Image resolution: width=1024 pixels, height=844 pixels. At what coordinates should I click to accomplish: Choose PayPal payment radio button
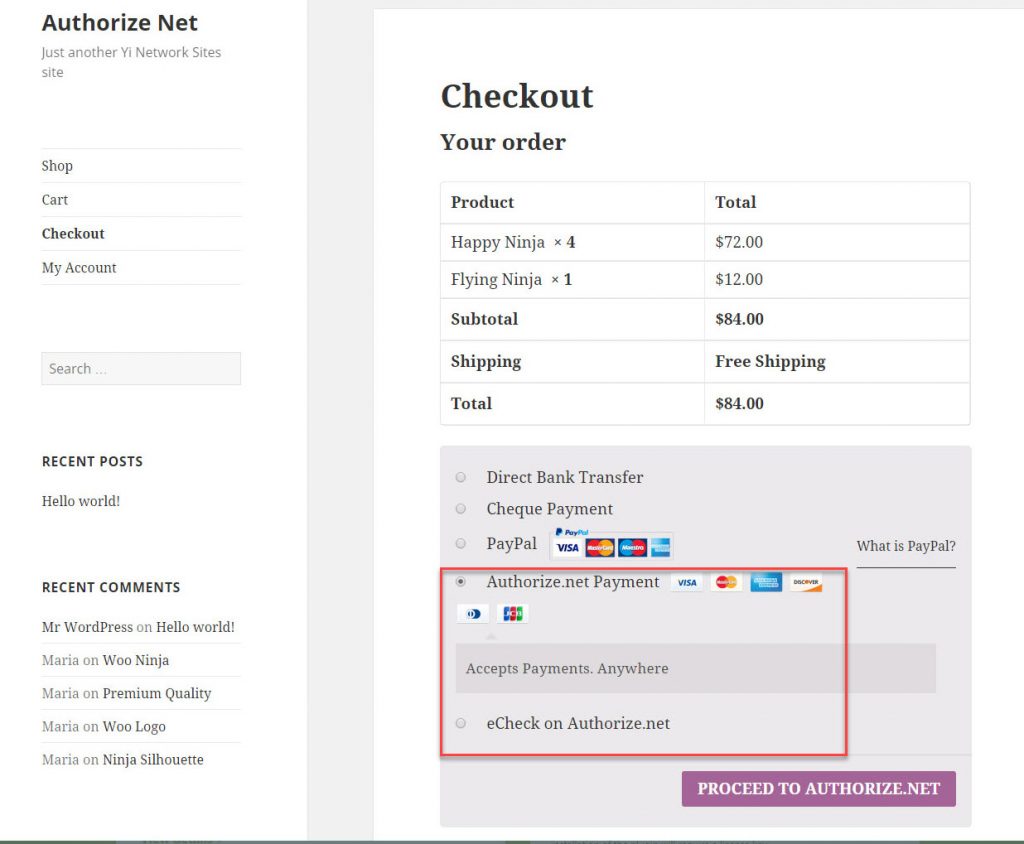(x=460, y=543)
